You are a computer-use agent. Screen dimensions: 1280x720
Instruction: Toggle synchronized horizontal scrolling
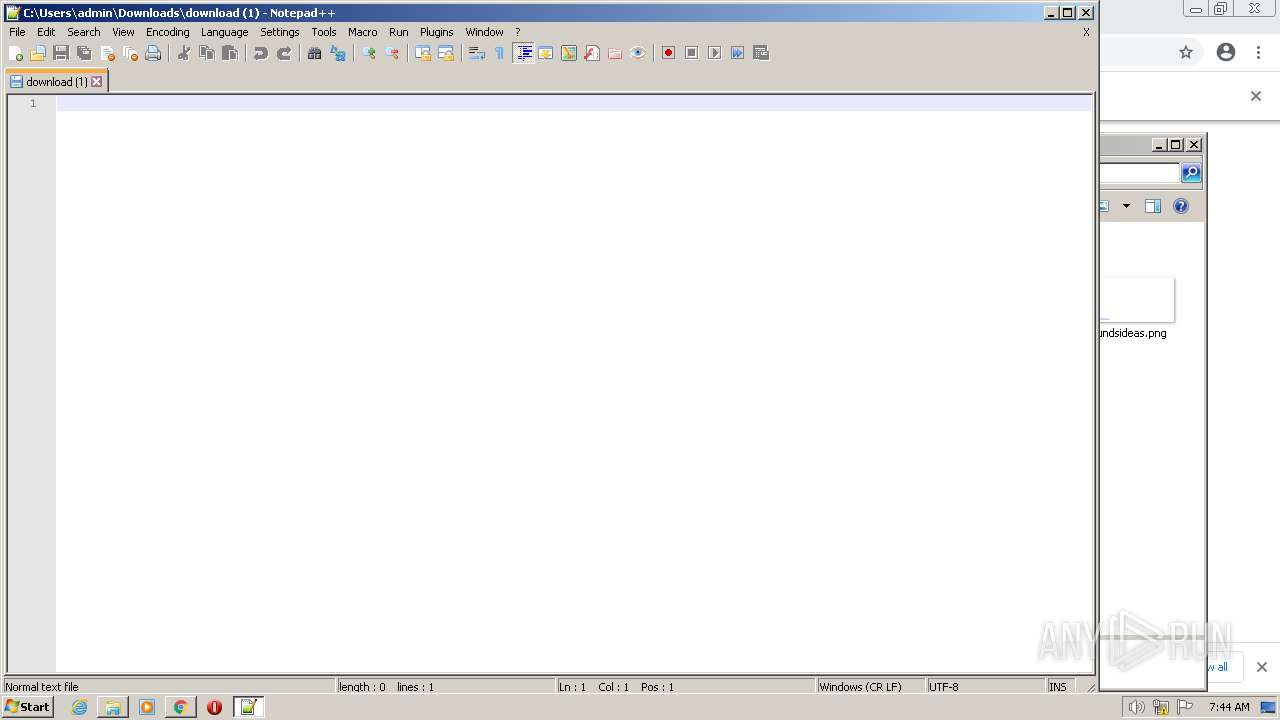click(446, 53)
